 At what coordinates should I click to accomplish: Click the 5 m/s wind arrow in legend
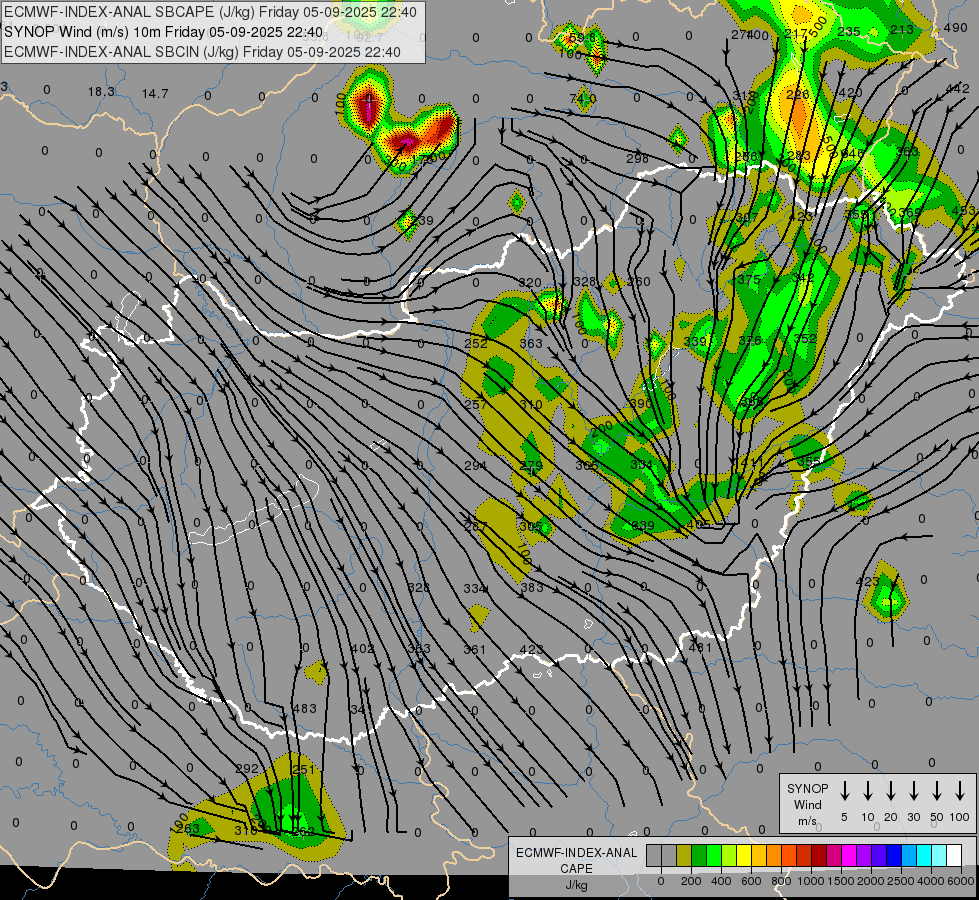(844, 791)
